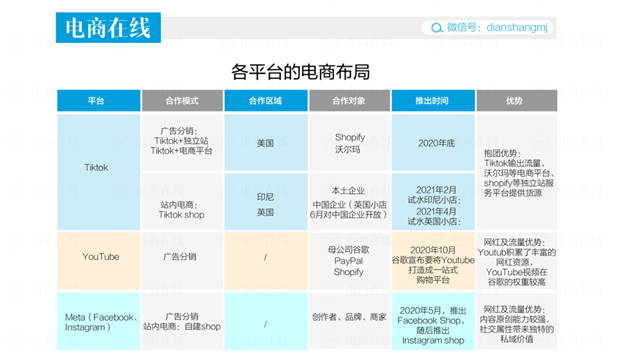The height and width of the screenshot is (363, 620).
Task: Select the YouTube platform cell
Action: (x=99, y=261)
